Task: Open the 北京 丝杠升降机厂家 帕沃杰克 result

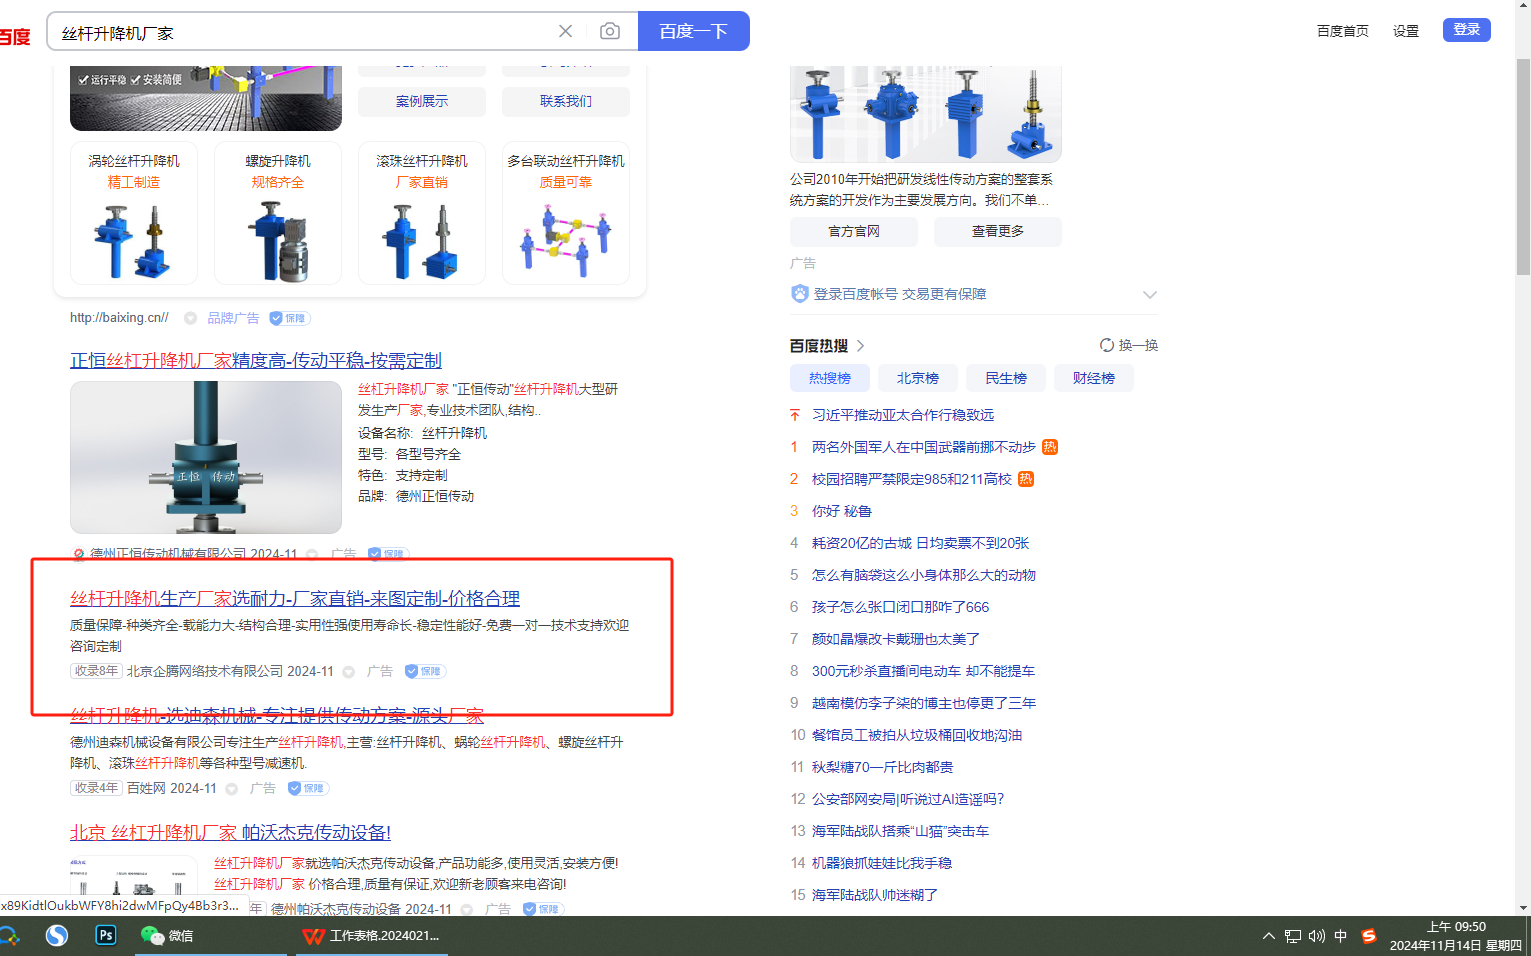Action: pos(230,832)
